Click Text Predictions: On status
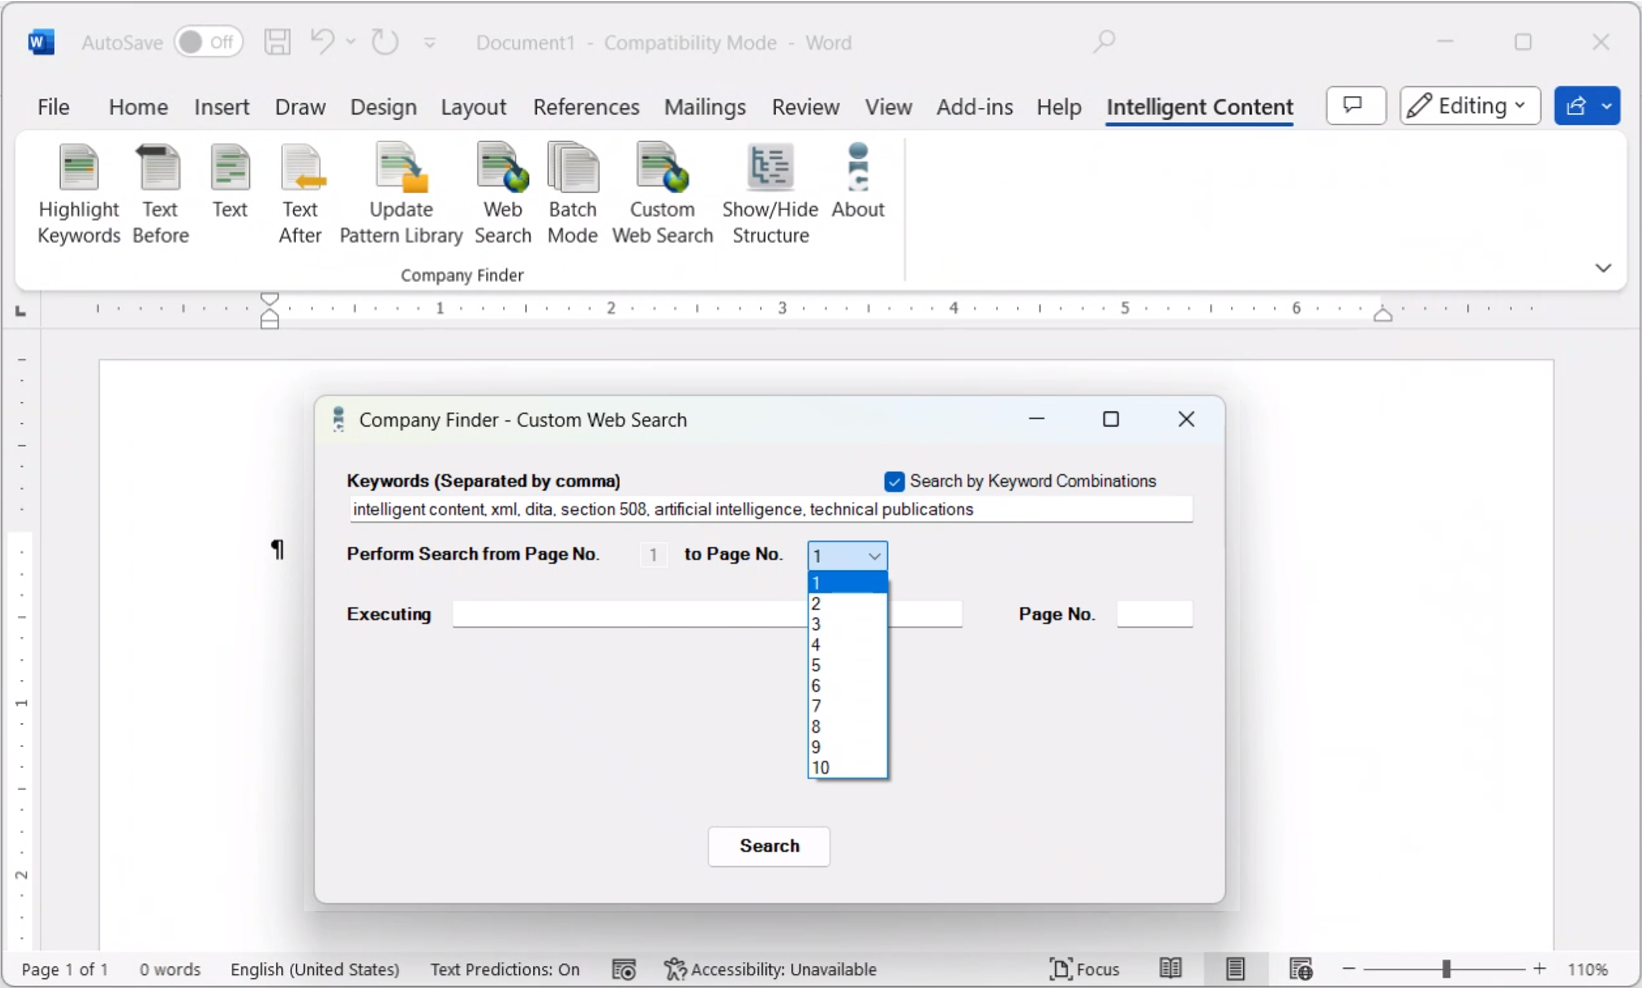The width and height of the screenshot is (1642, 988). (505, 969)
